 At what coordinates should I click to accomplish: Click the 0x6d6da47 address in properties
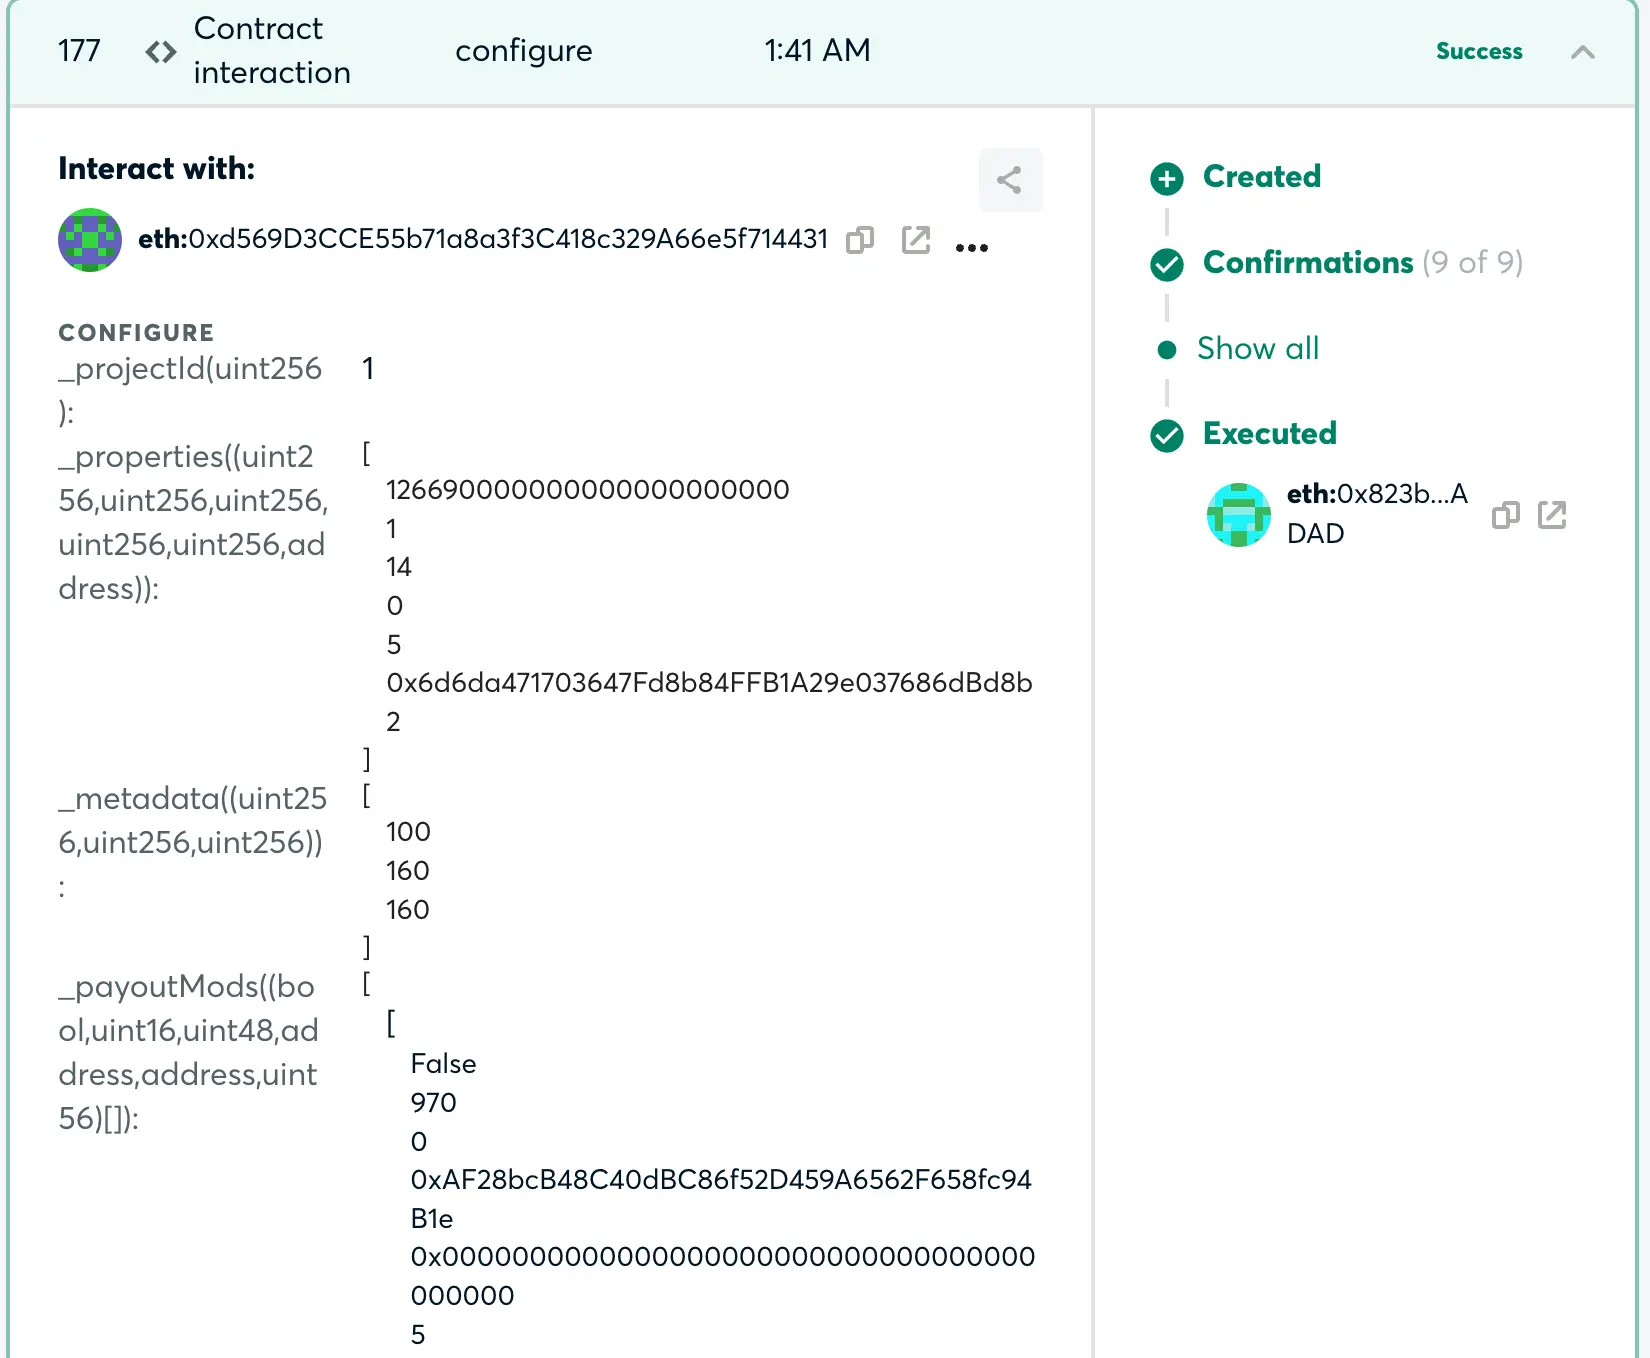coord(708,683)
